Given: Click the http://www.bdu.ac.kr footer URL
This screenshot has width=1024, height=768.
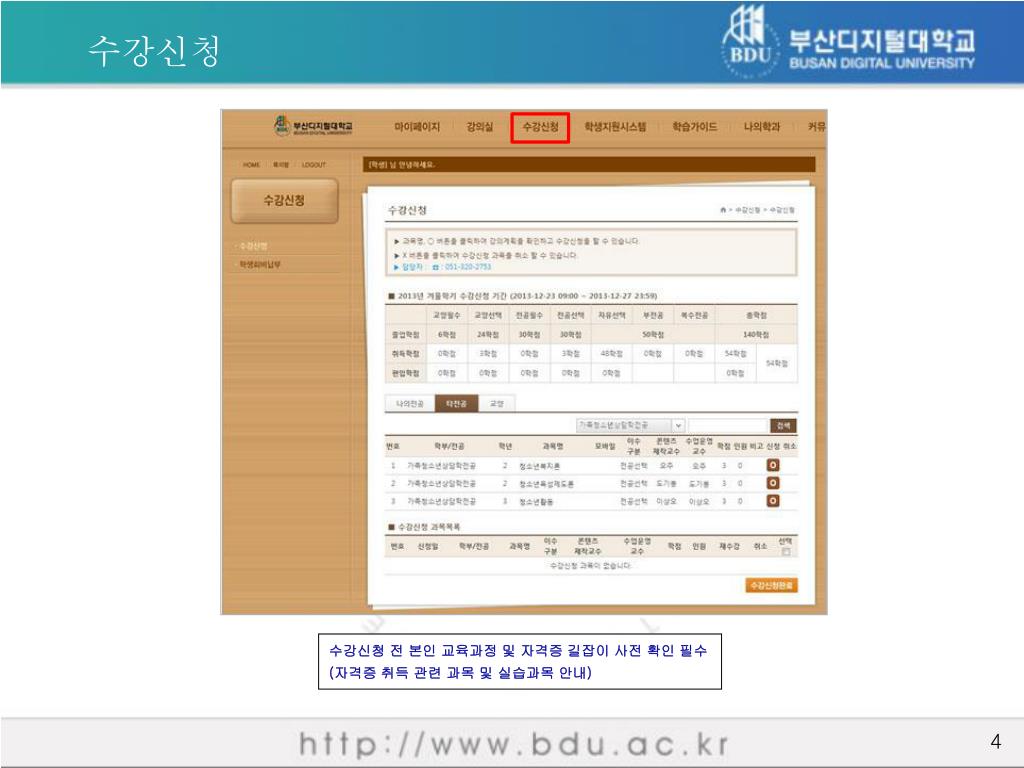Looking at the screenshot, I should (513, 744).
